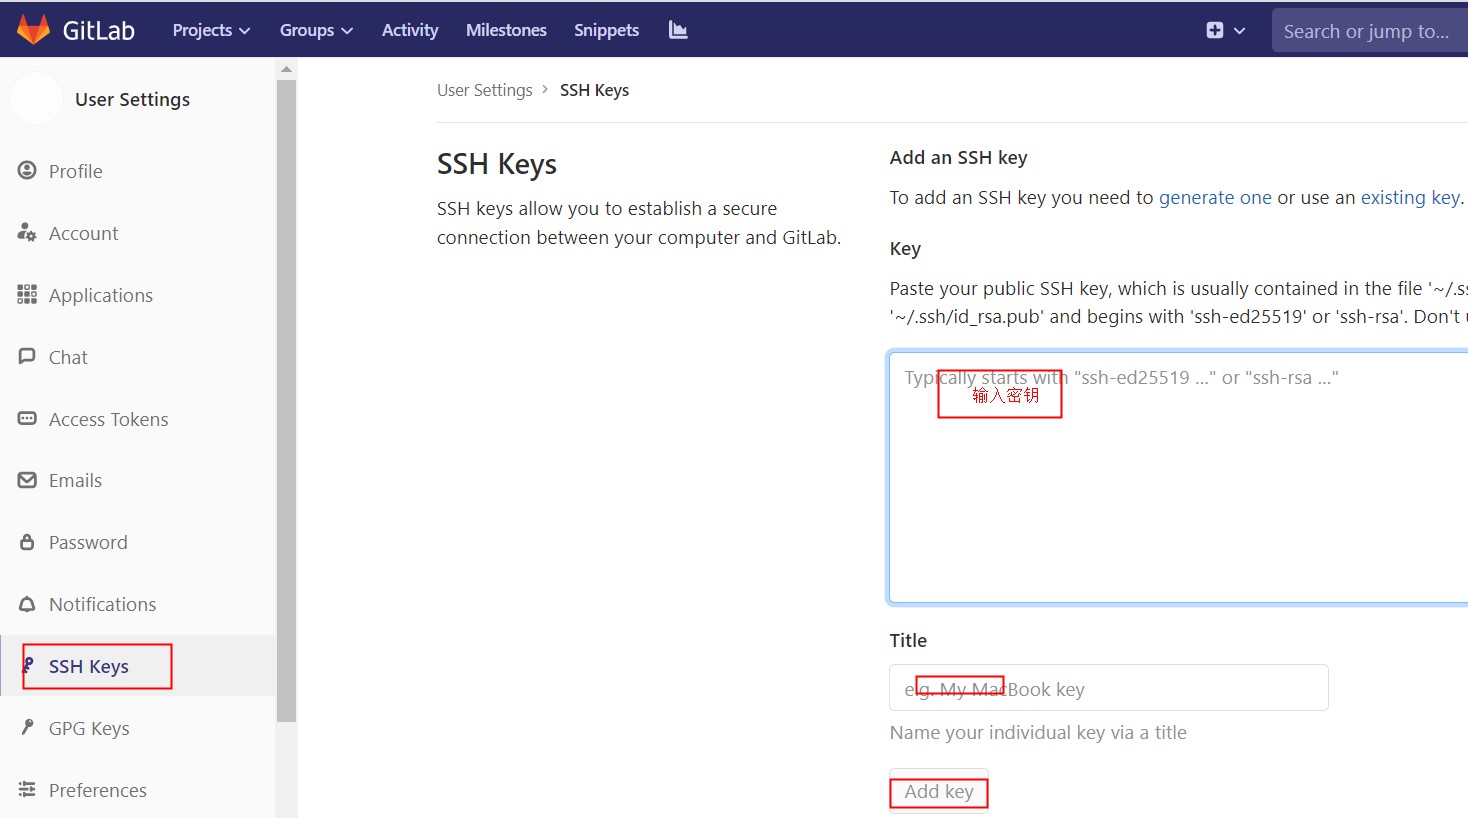Focus the SSH key text area
The height and width of the screenshot is (818, 1468).
pos(1178,477)
